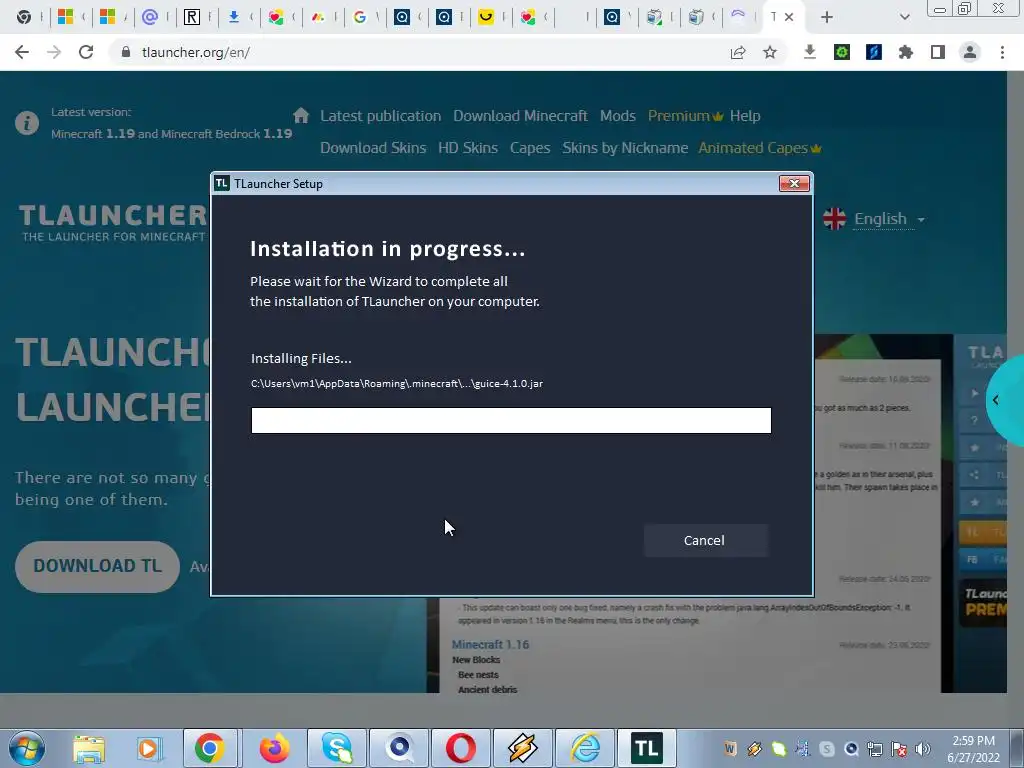Open the Download Skins link
Image resolution: width=1024 pixels, height=768 pixels.
point(373,148)
